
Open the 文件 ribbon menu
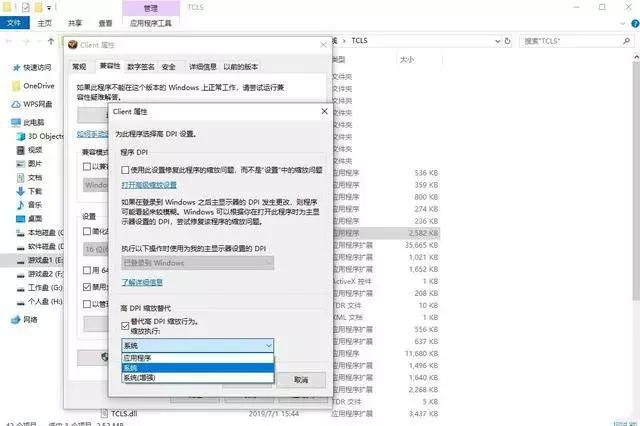point(14,23)
